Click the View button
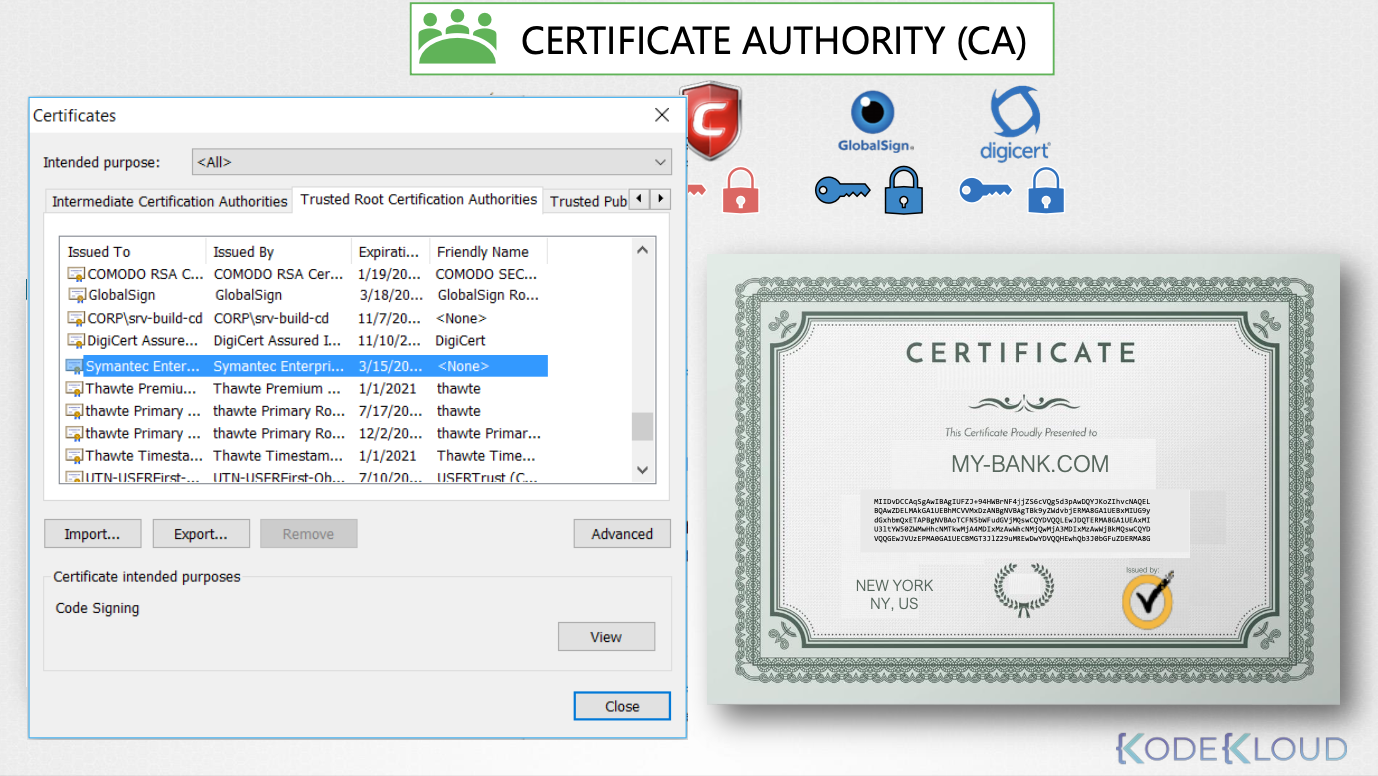 (x=606, y=637)
